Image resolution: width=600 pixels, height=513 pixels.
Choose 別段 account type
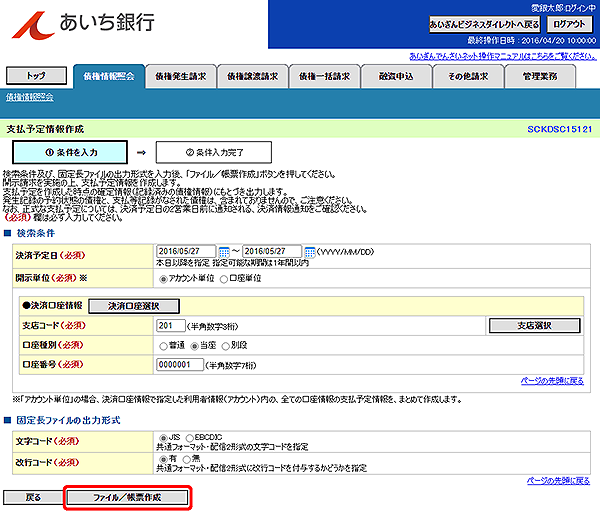click(x=226, y=346)
